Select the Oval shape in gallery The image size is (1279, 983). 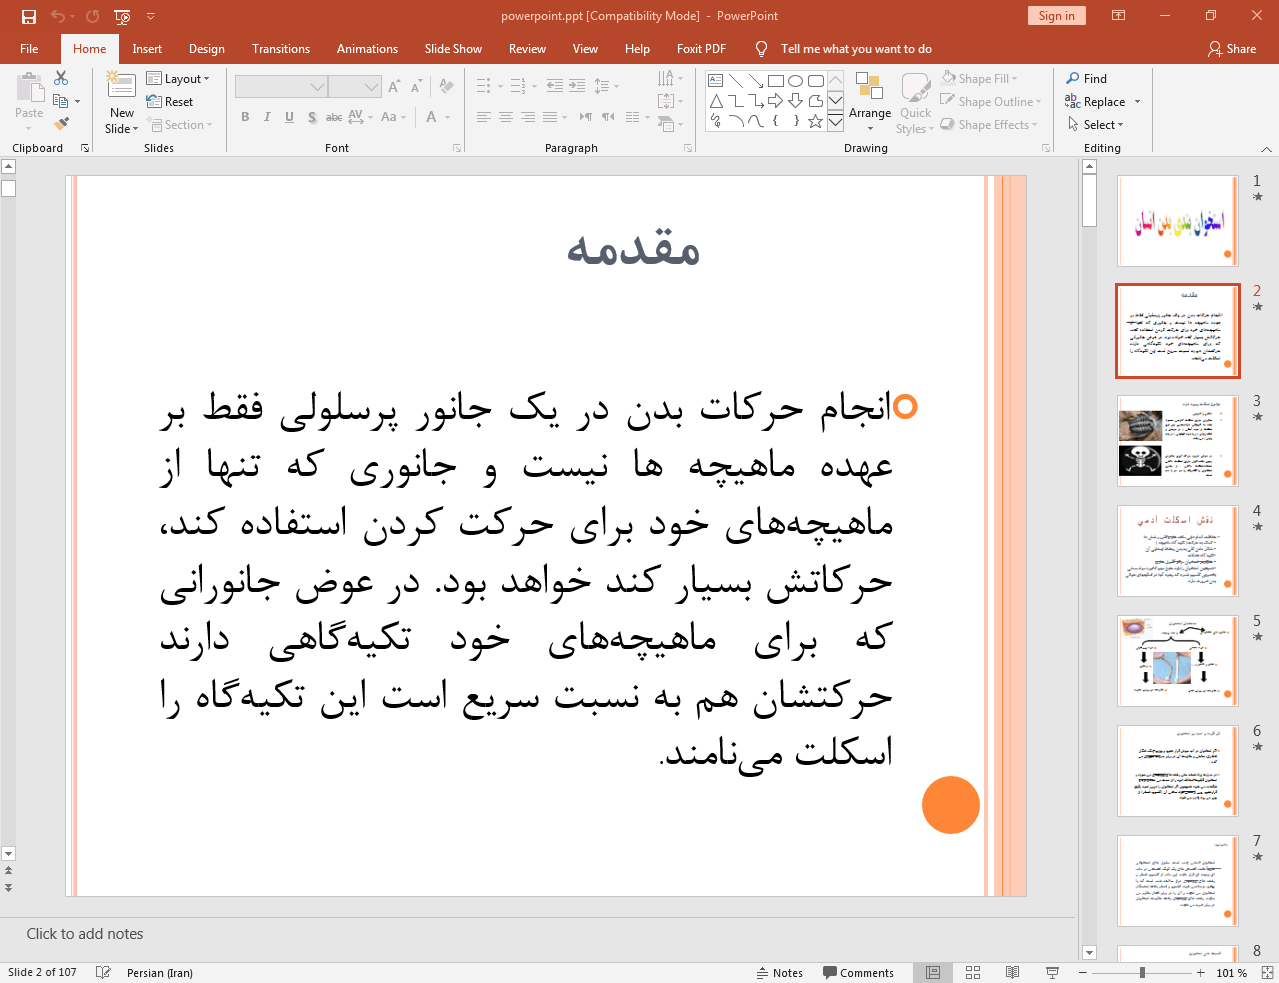tap(795, 81)
